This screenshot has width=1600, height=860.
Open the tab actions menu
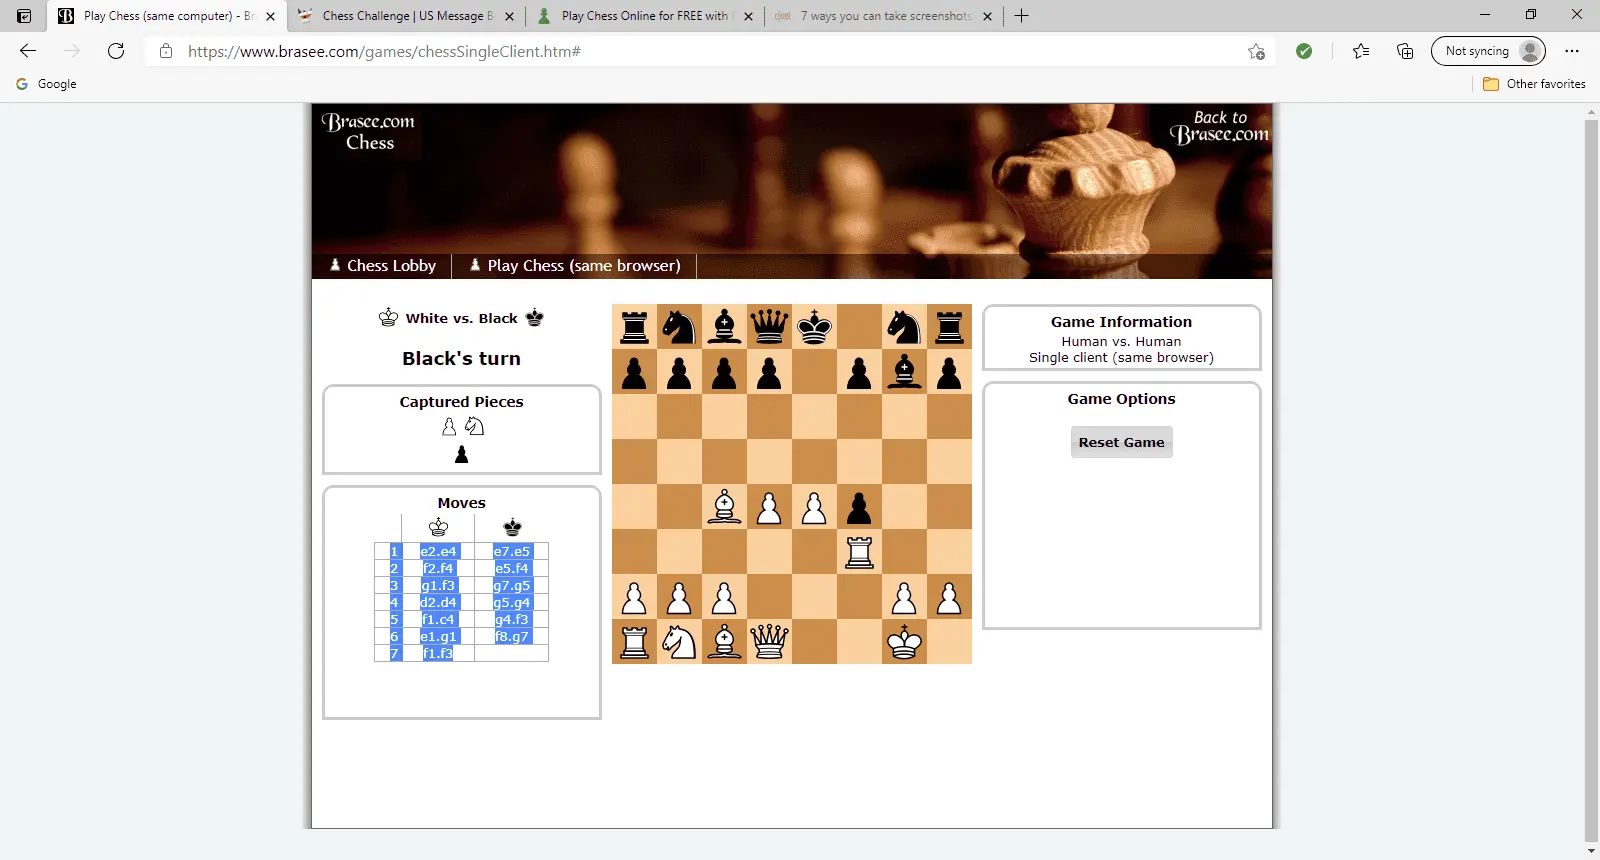[24, 16]
